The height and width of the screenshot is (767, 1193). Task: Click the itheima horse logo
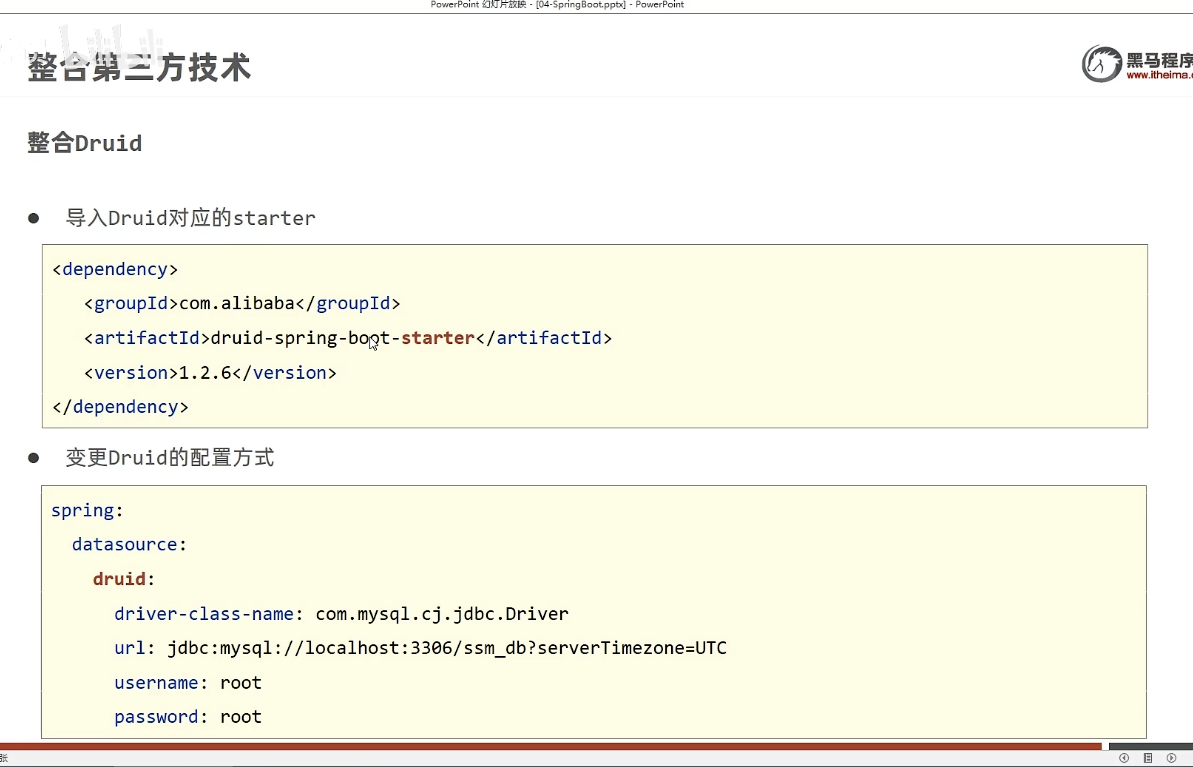click(x=1102, y=64)
